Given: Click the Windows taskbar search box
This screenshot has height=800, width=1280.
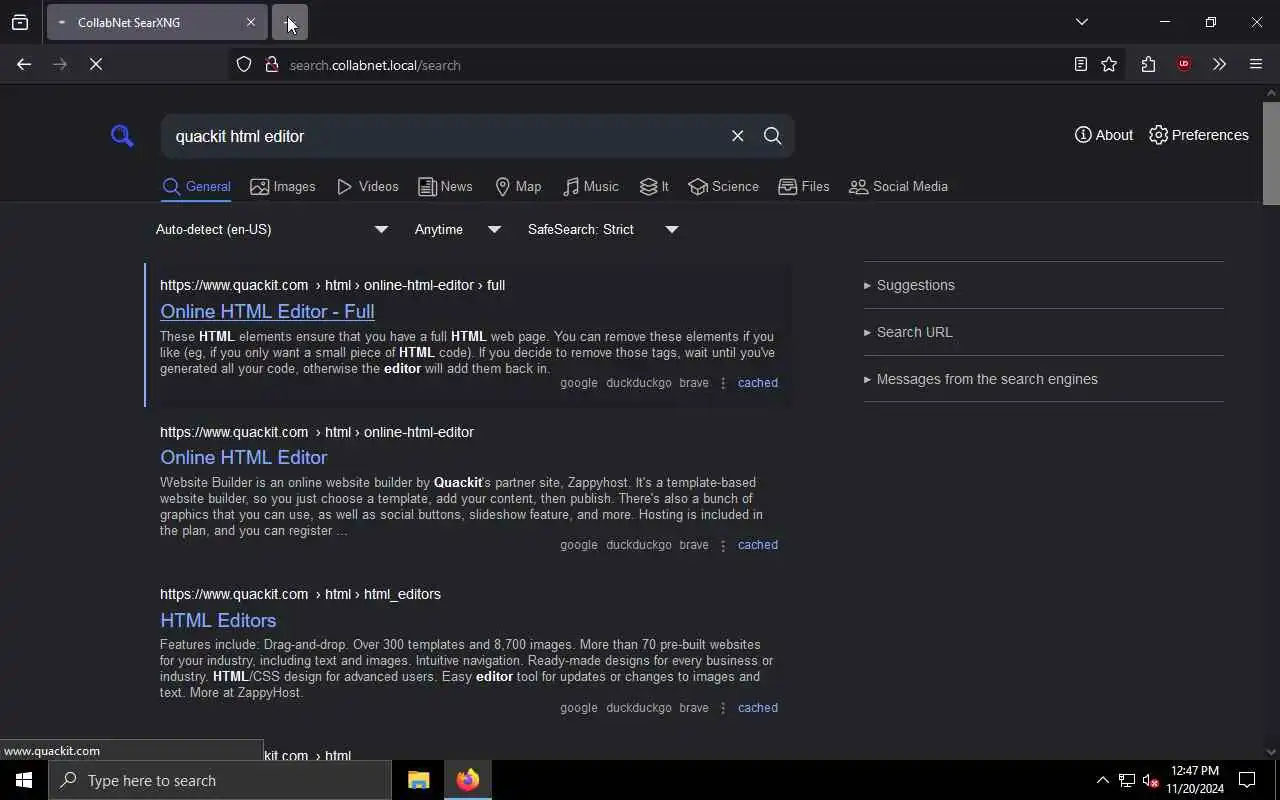Looking at the screenshot, I should click(220, 780).
